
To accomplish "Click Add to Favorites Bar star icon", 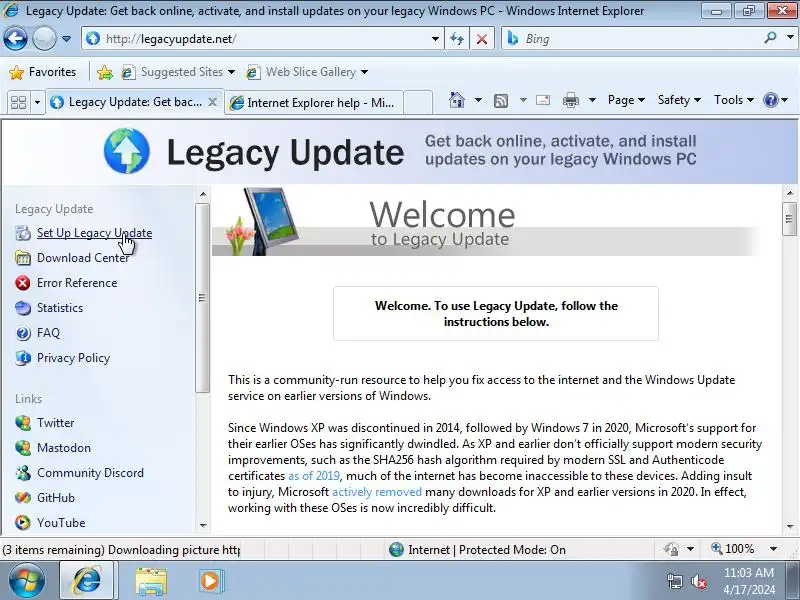I will [105, 72].
